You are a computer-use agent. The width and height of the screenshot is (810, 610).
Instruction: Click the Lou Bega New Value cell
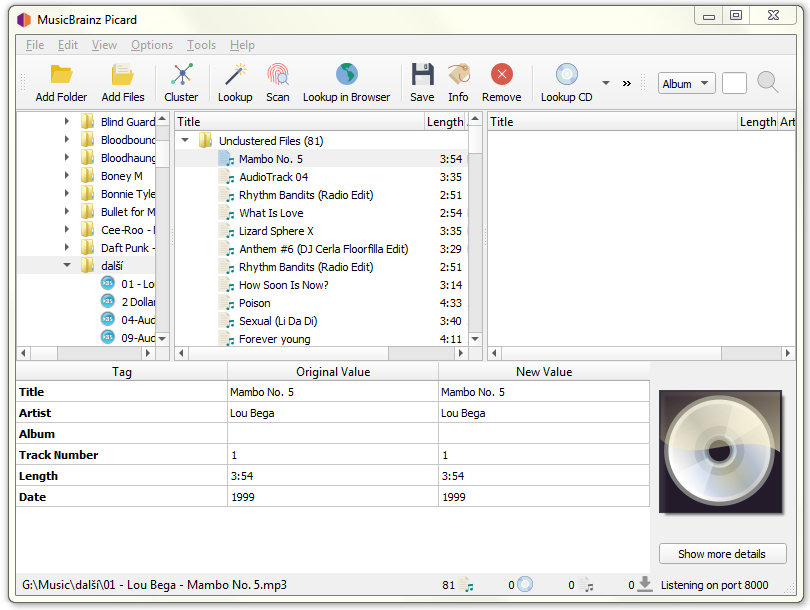pyautogui.click(x=544, y=413)
